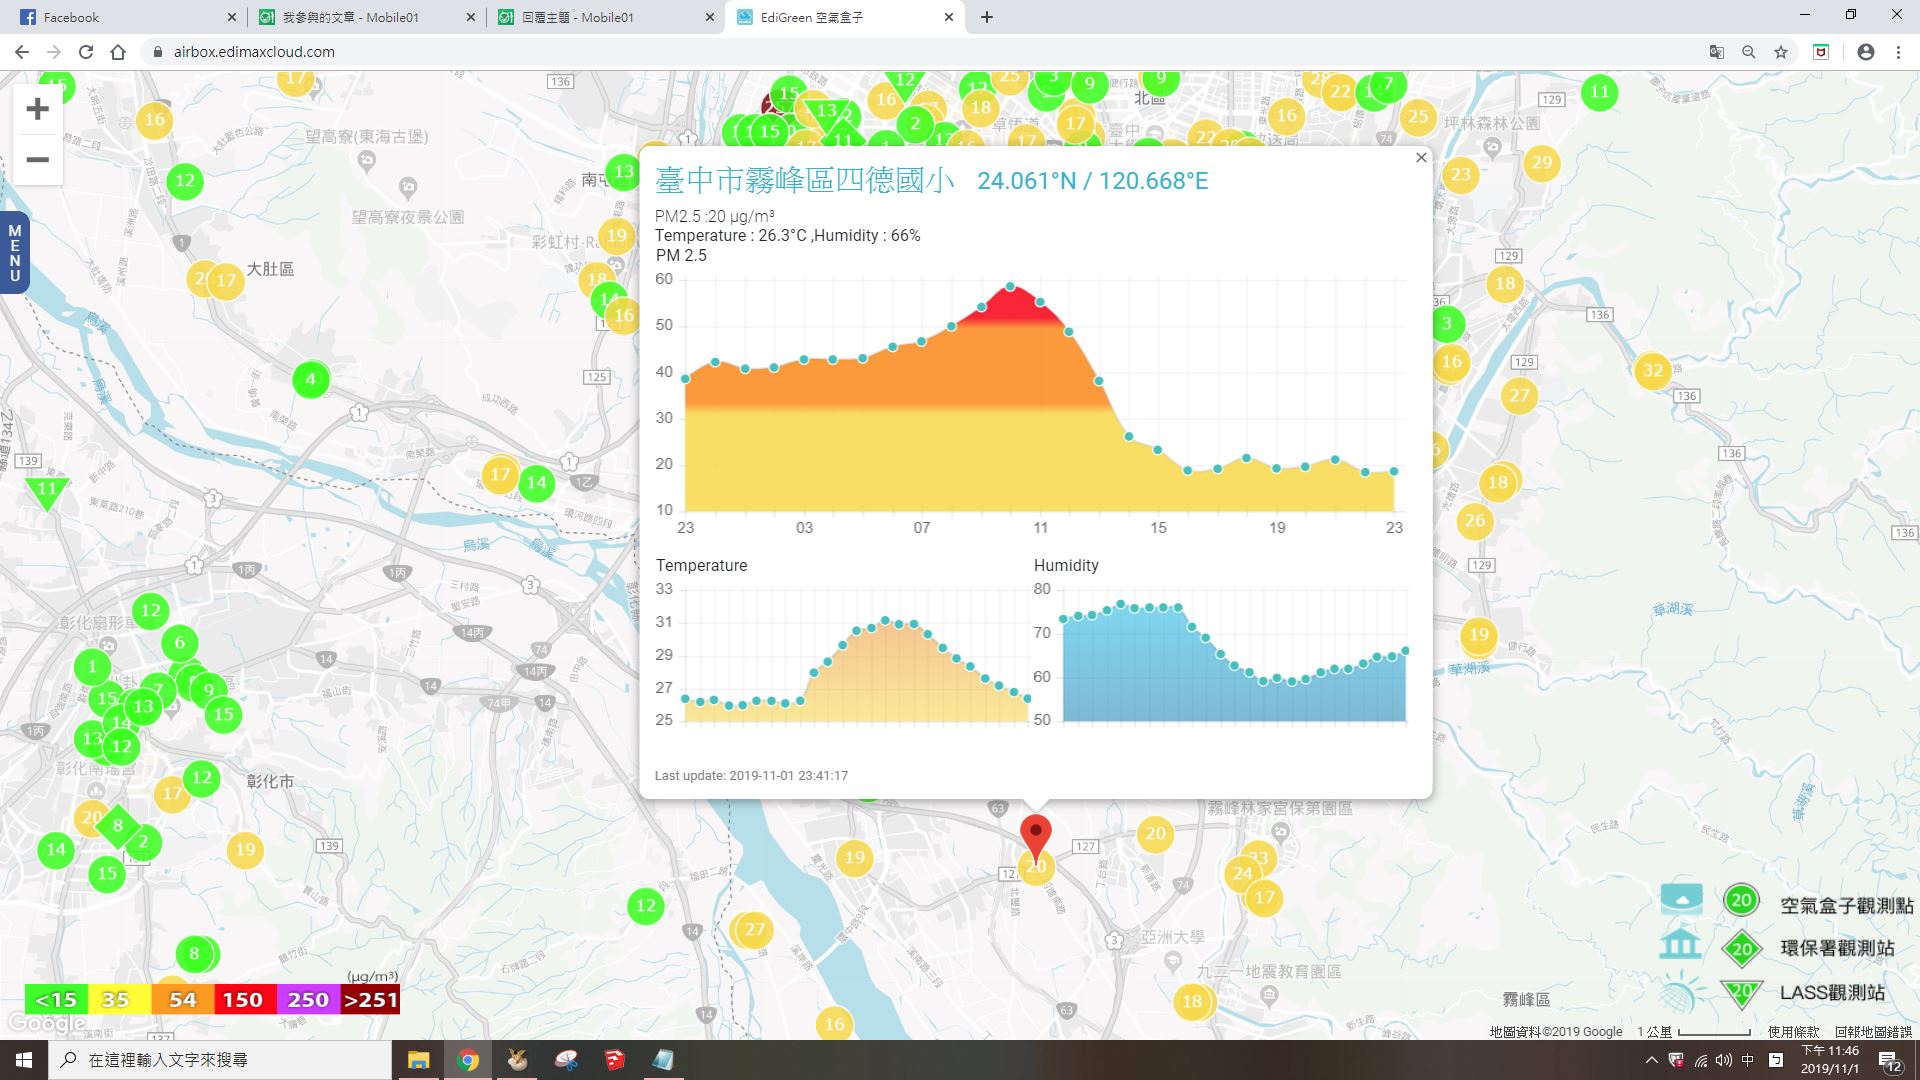Image resolution: width=1920 pixels, height=1080 pixels.
Task: Click the green marker 6 in 彰化
Action: [180, 643]
